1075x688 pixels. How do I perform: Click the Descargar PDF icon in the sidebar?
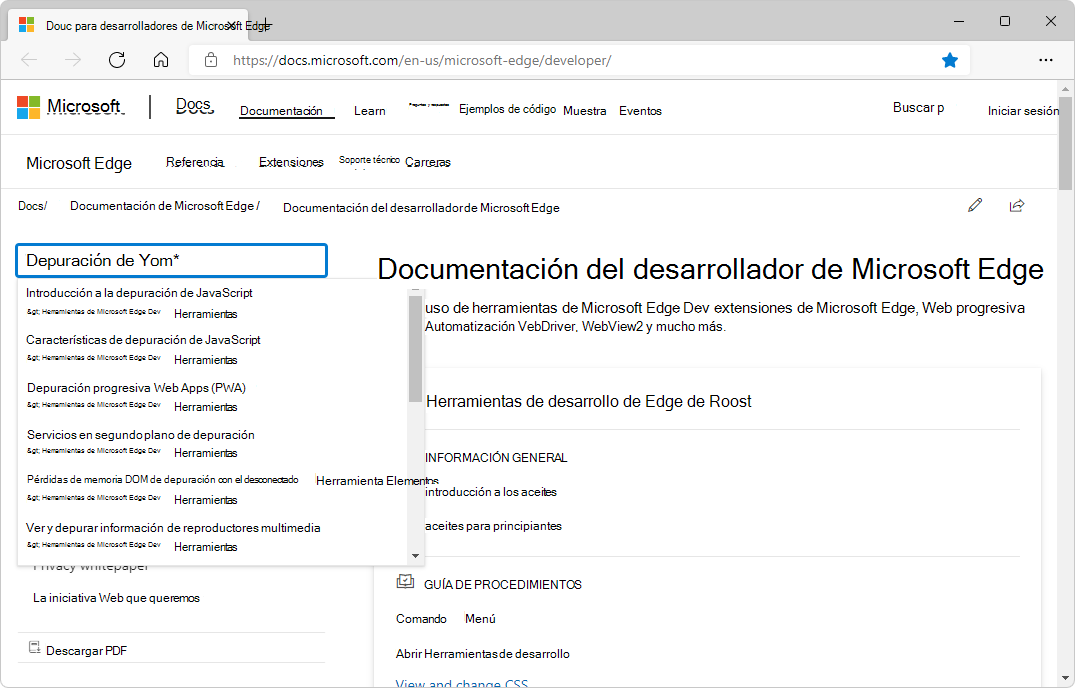(35, 650)
